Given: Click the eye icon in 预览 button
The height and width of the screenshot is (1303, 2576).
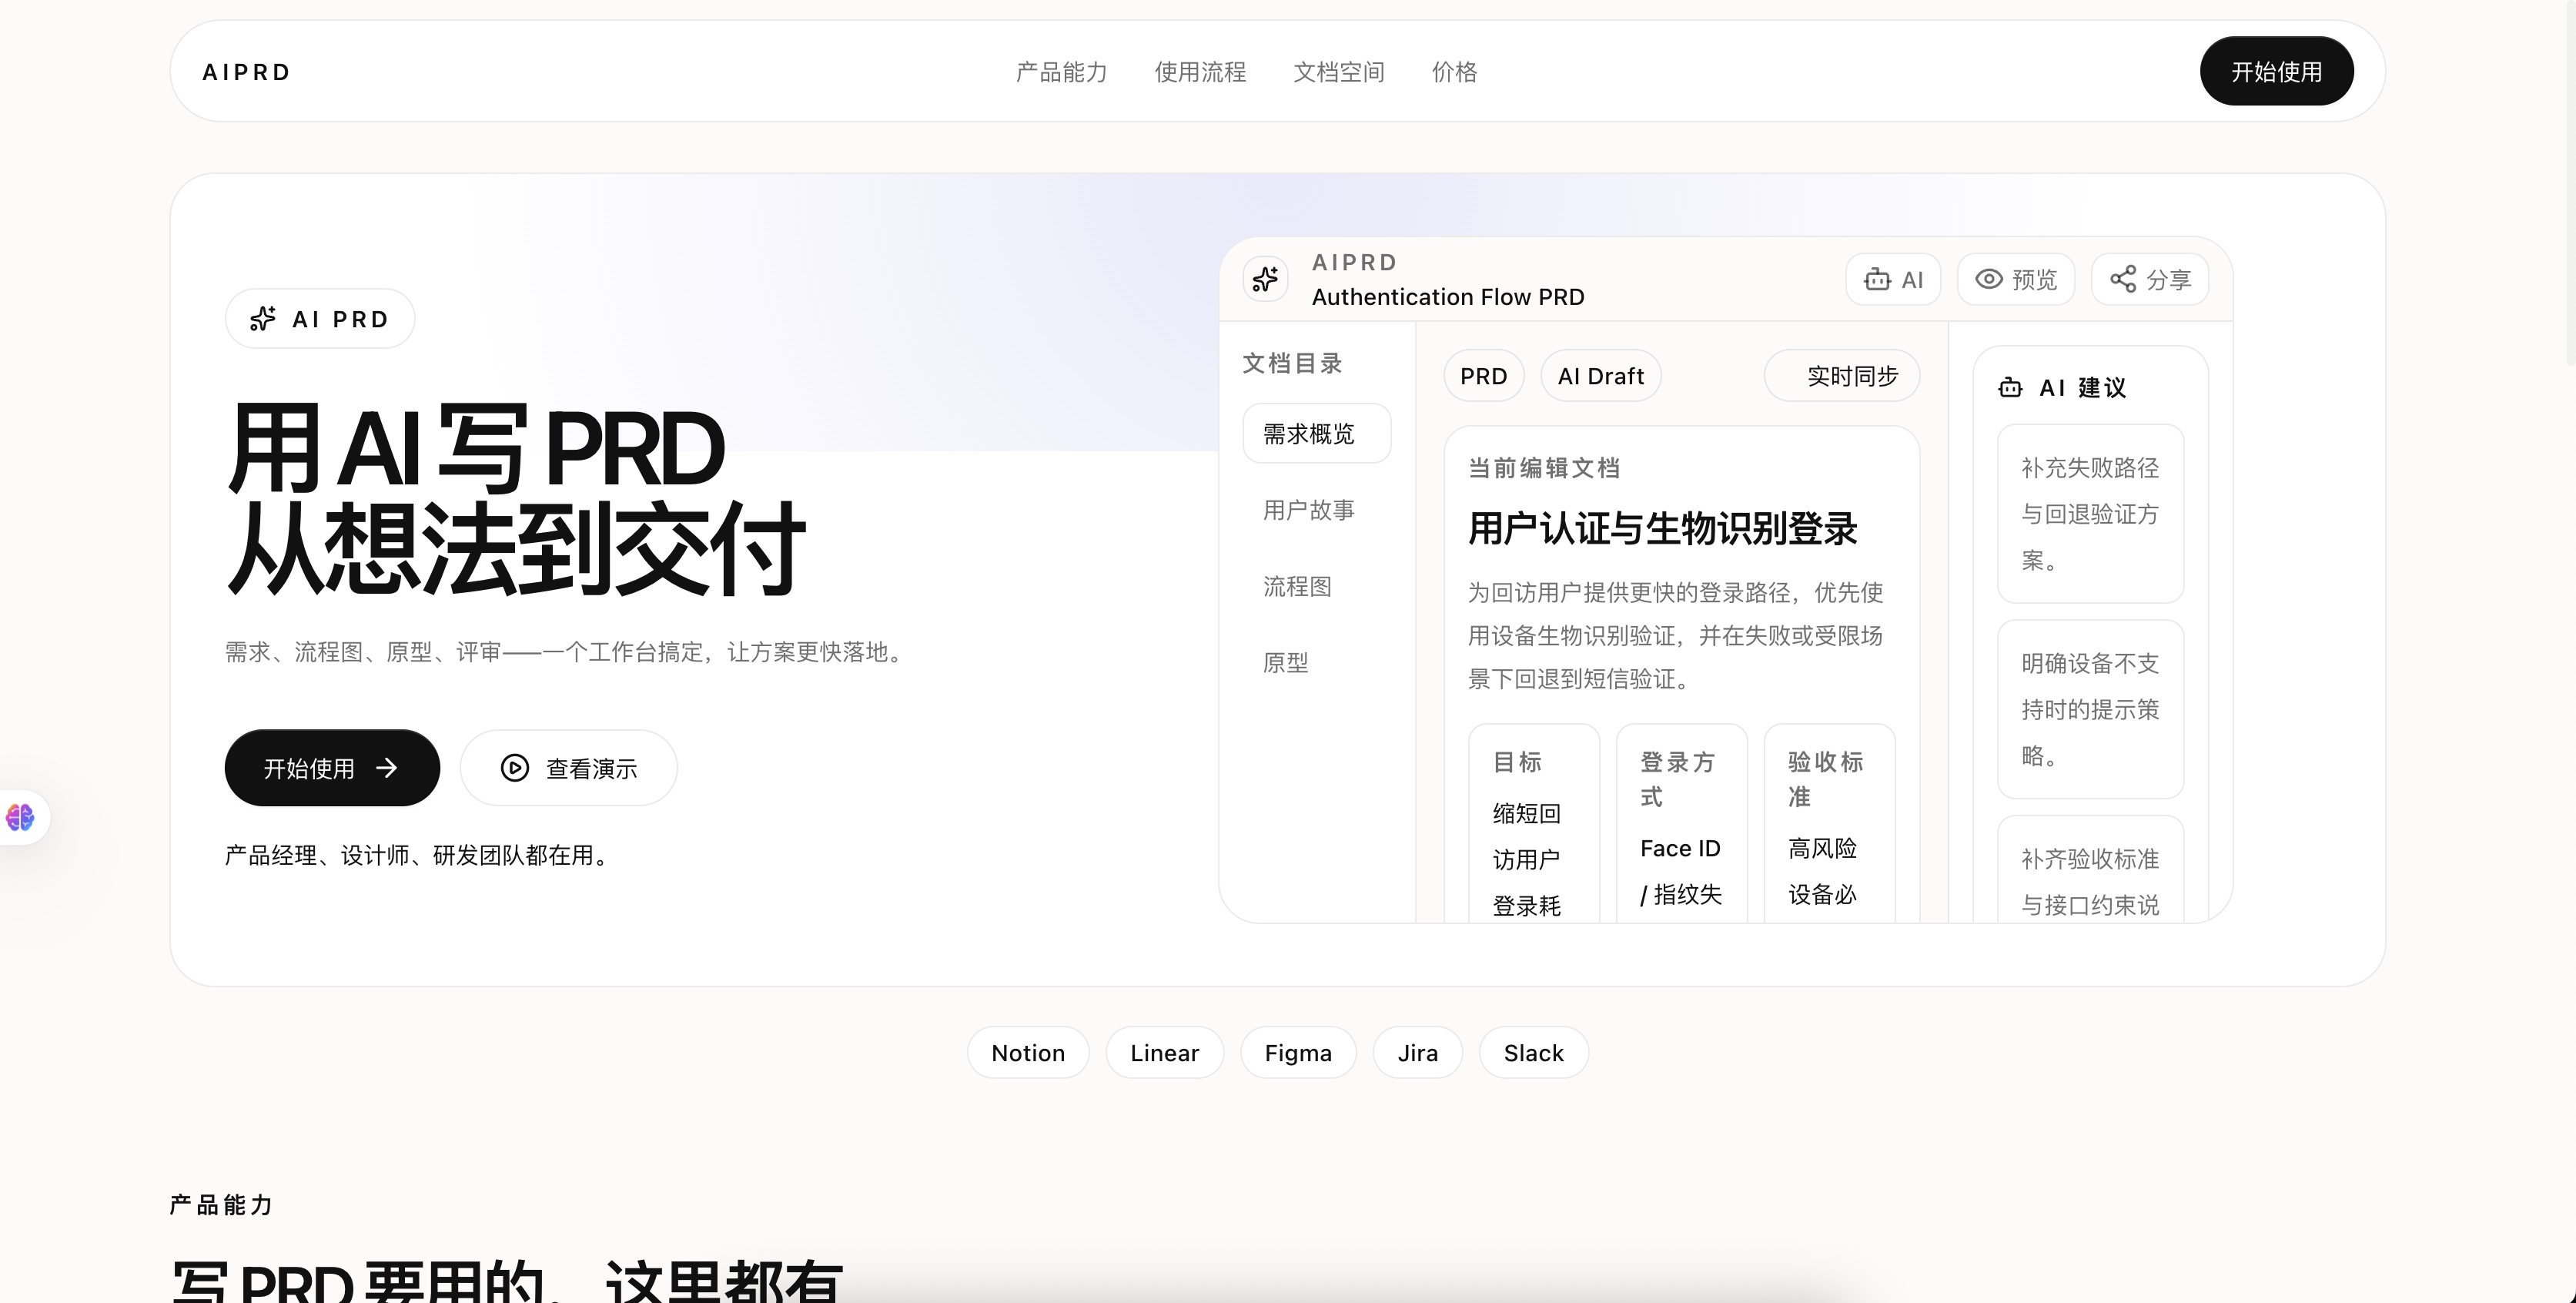Looking at the screenshot, I should (1989, 280).
